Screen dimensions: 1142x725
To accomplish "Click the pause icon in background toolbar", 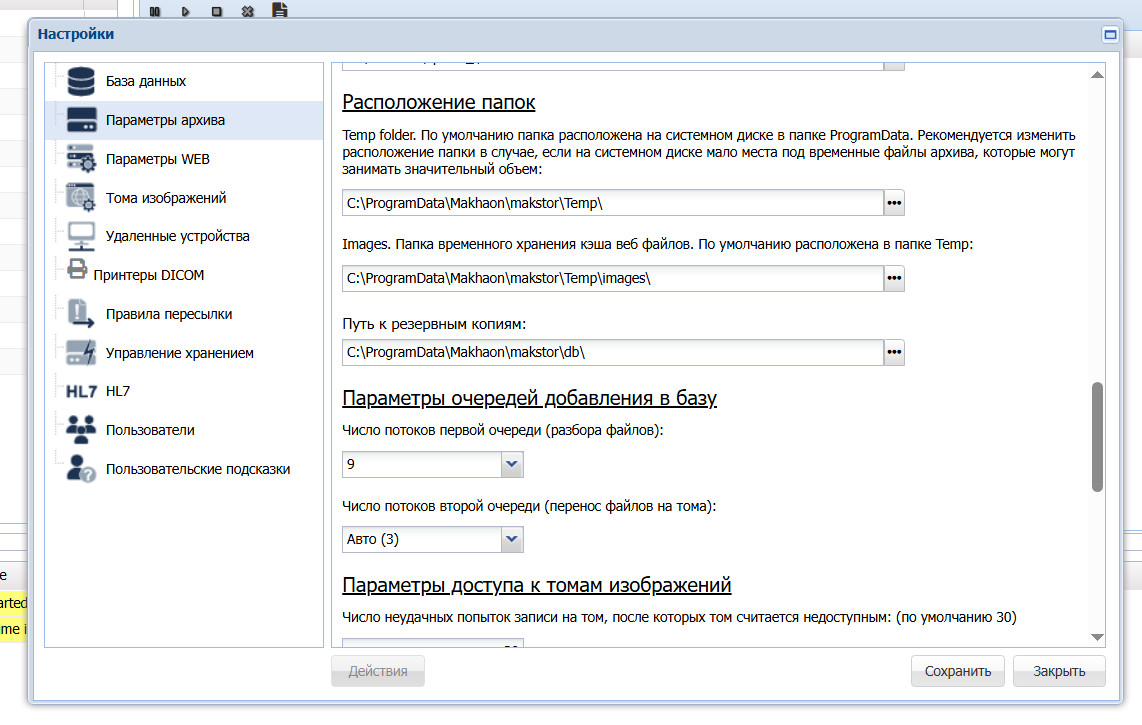I will tap(154, 11).
